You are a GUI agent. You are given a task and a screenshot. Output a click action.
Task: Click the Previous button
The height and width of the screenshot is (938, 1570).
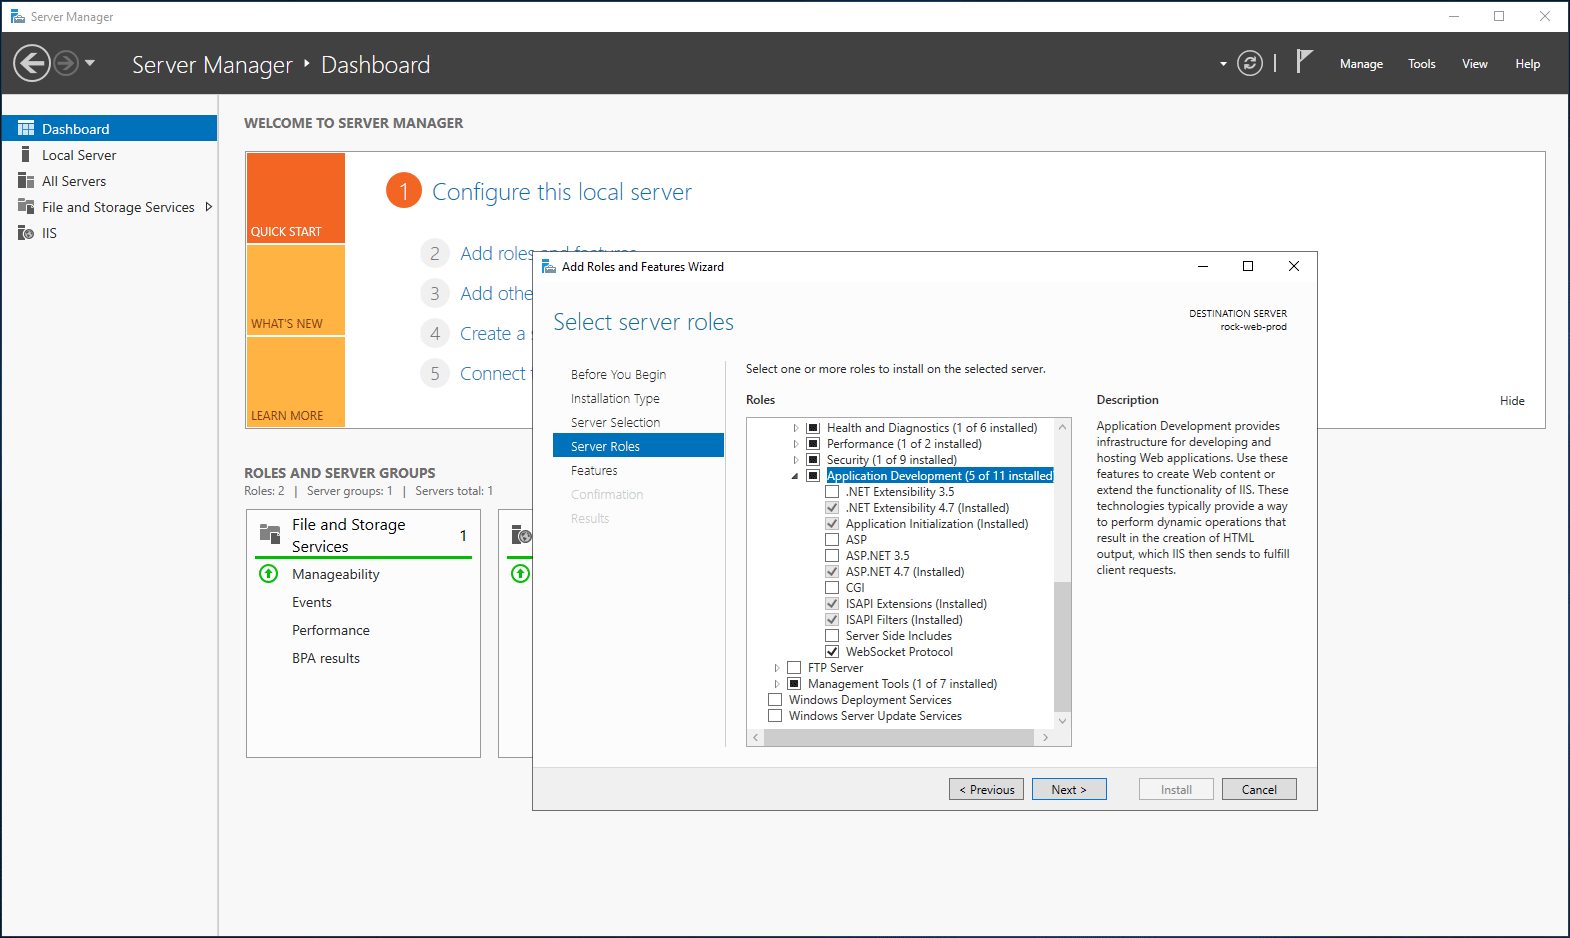tap(986, 789)
